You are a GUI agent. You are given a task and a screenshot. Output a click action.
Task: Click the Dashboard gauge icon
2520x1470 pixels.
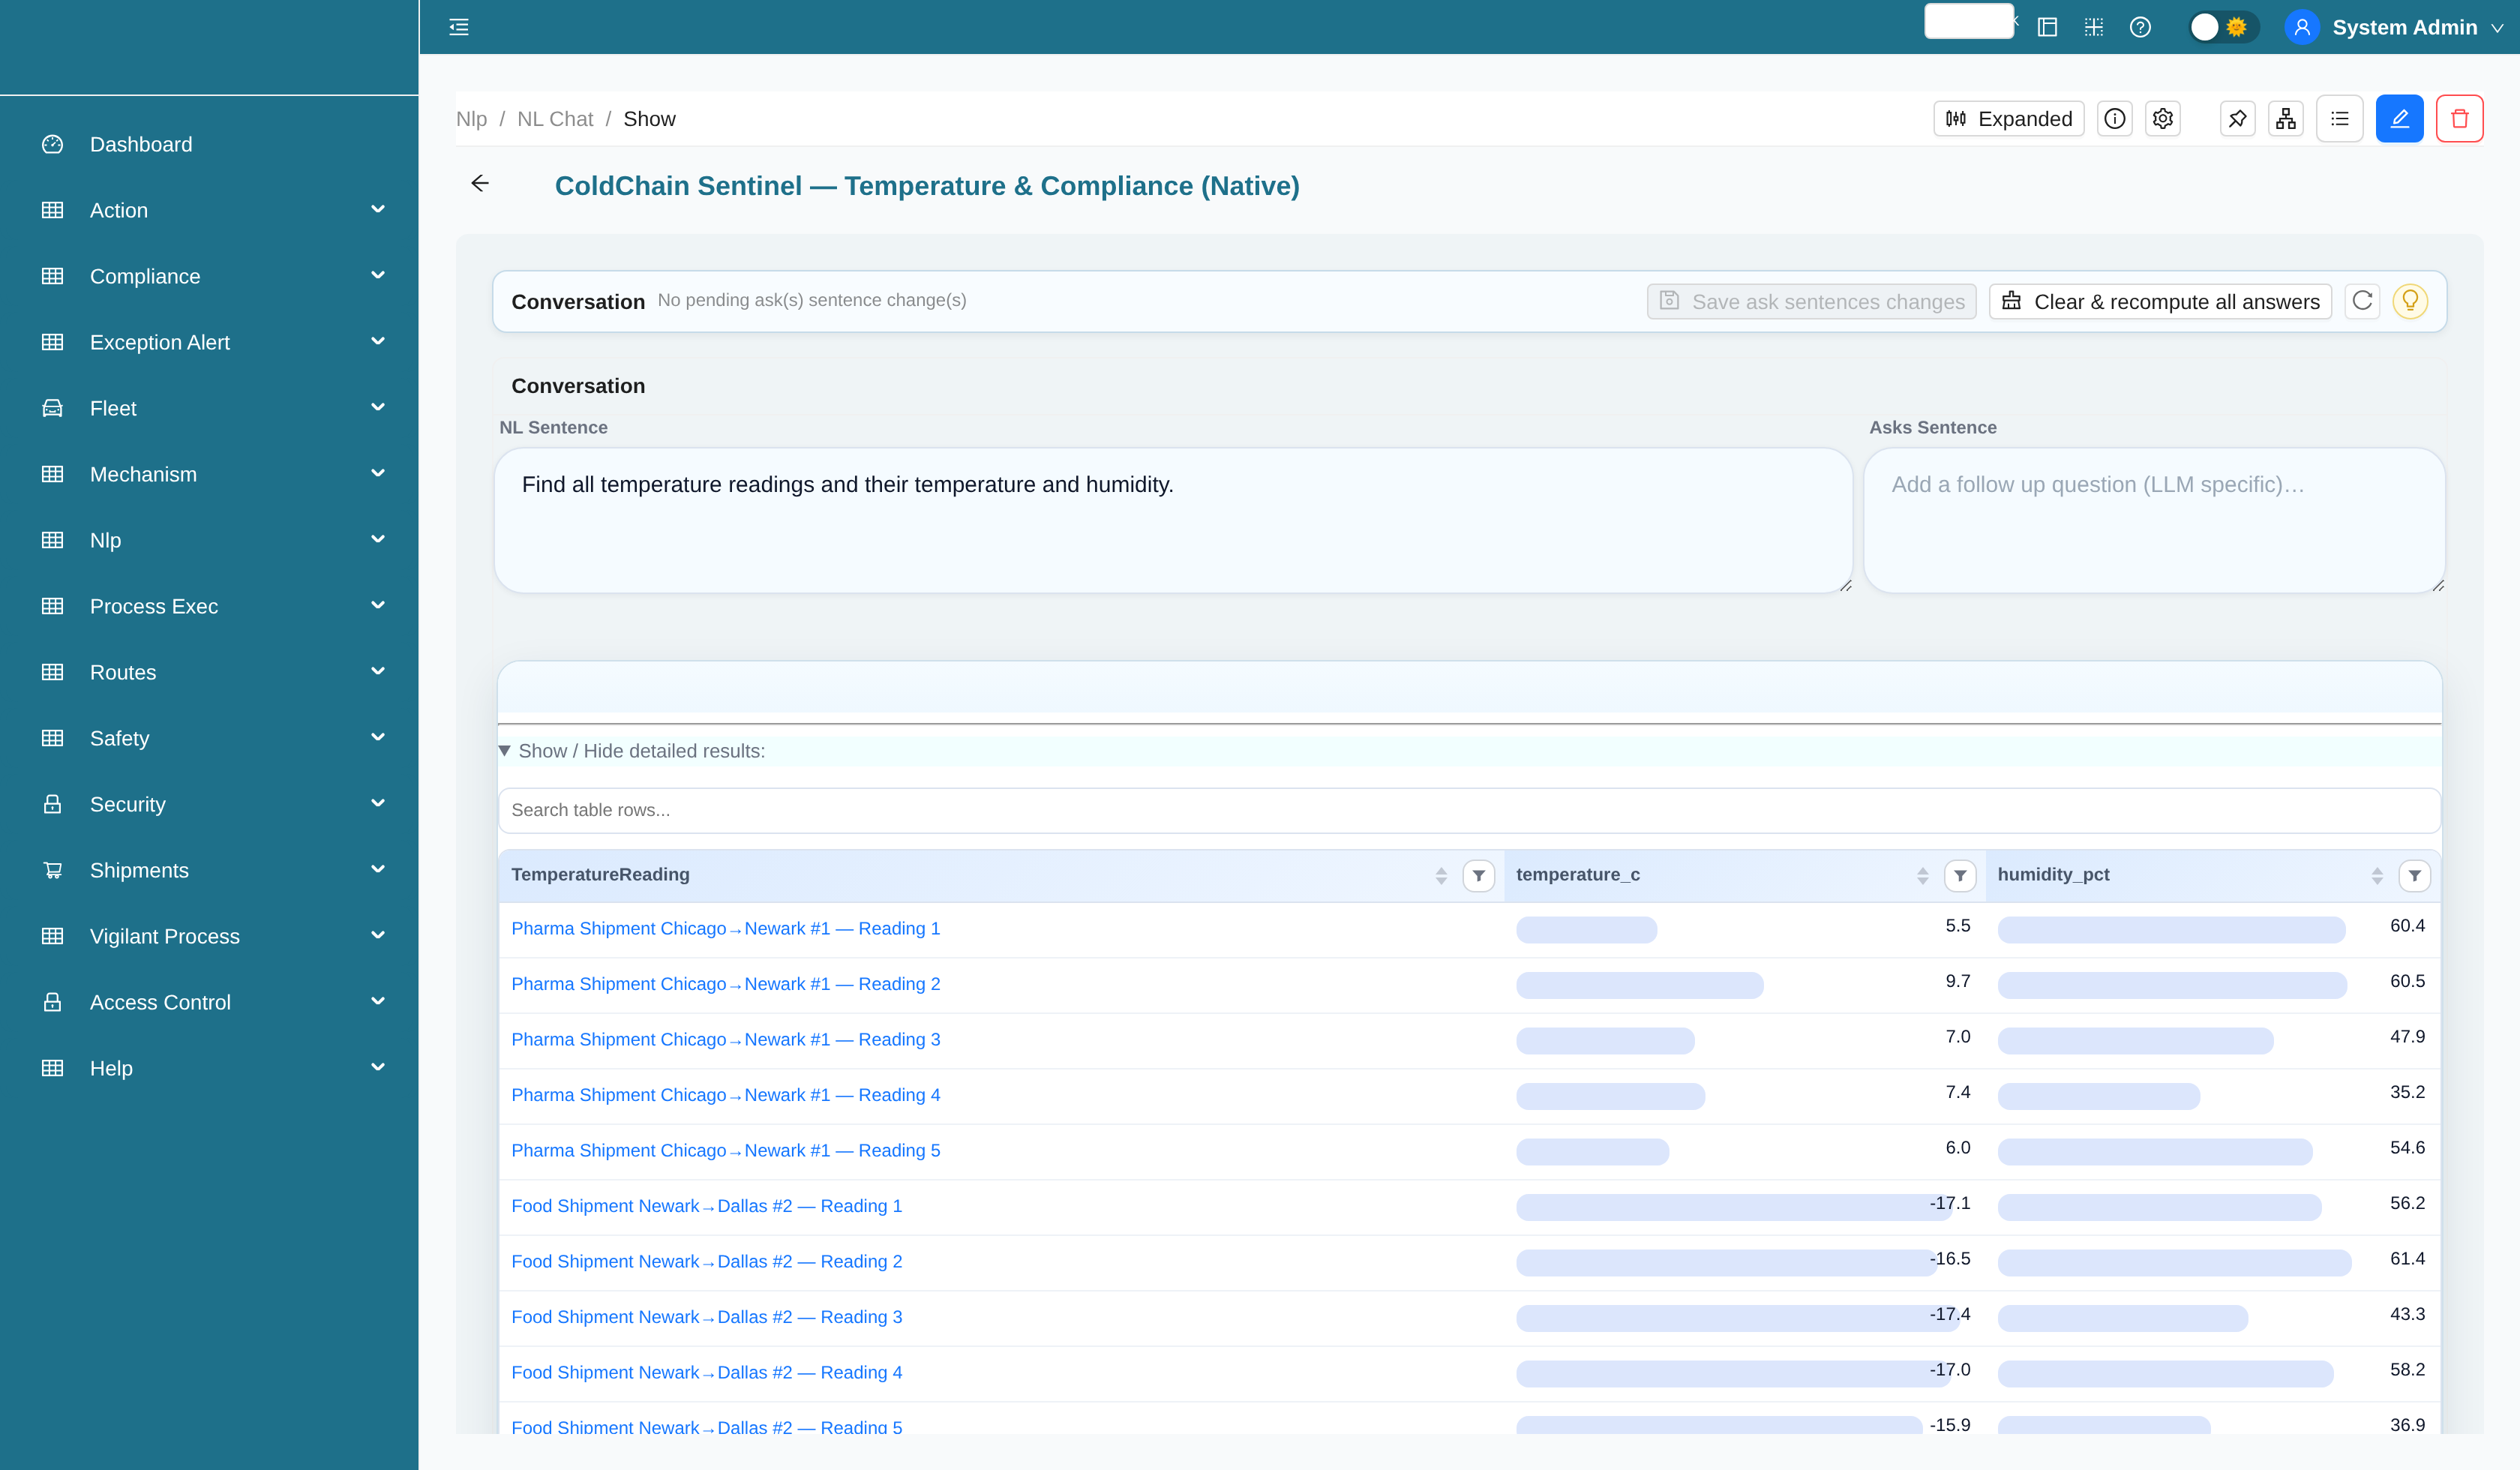click(x=53, y=144)
